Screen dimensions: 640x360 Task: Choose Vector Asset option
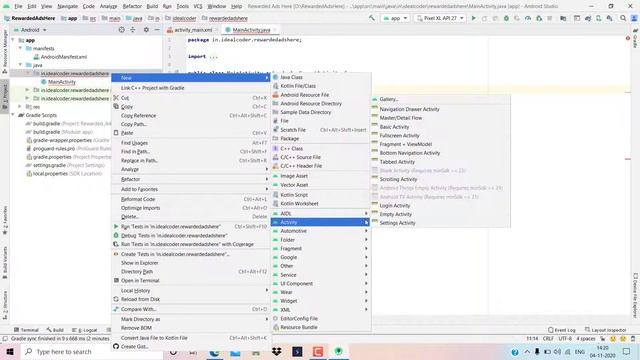tap(294, 185)
